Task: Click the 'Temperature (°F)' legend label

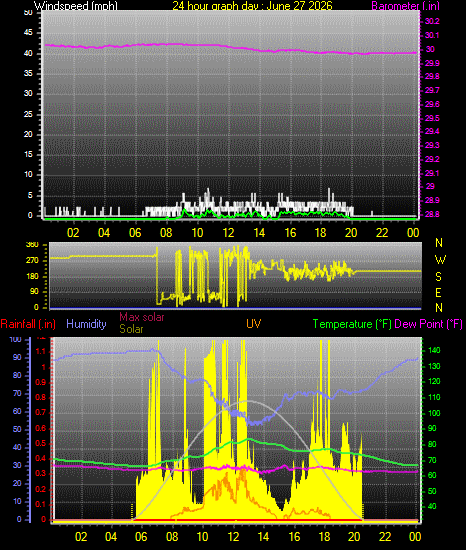Action: 352,324
